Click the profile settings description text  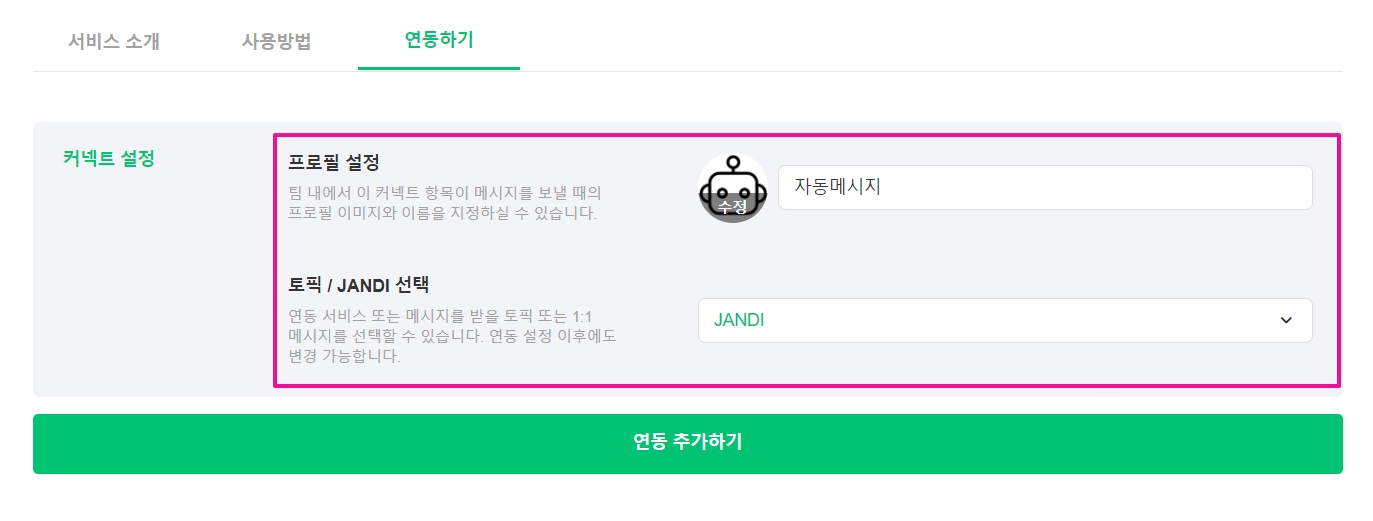pyautogui.click(x=444, y=202)
